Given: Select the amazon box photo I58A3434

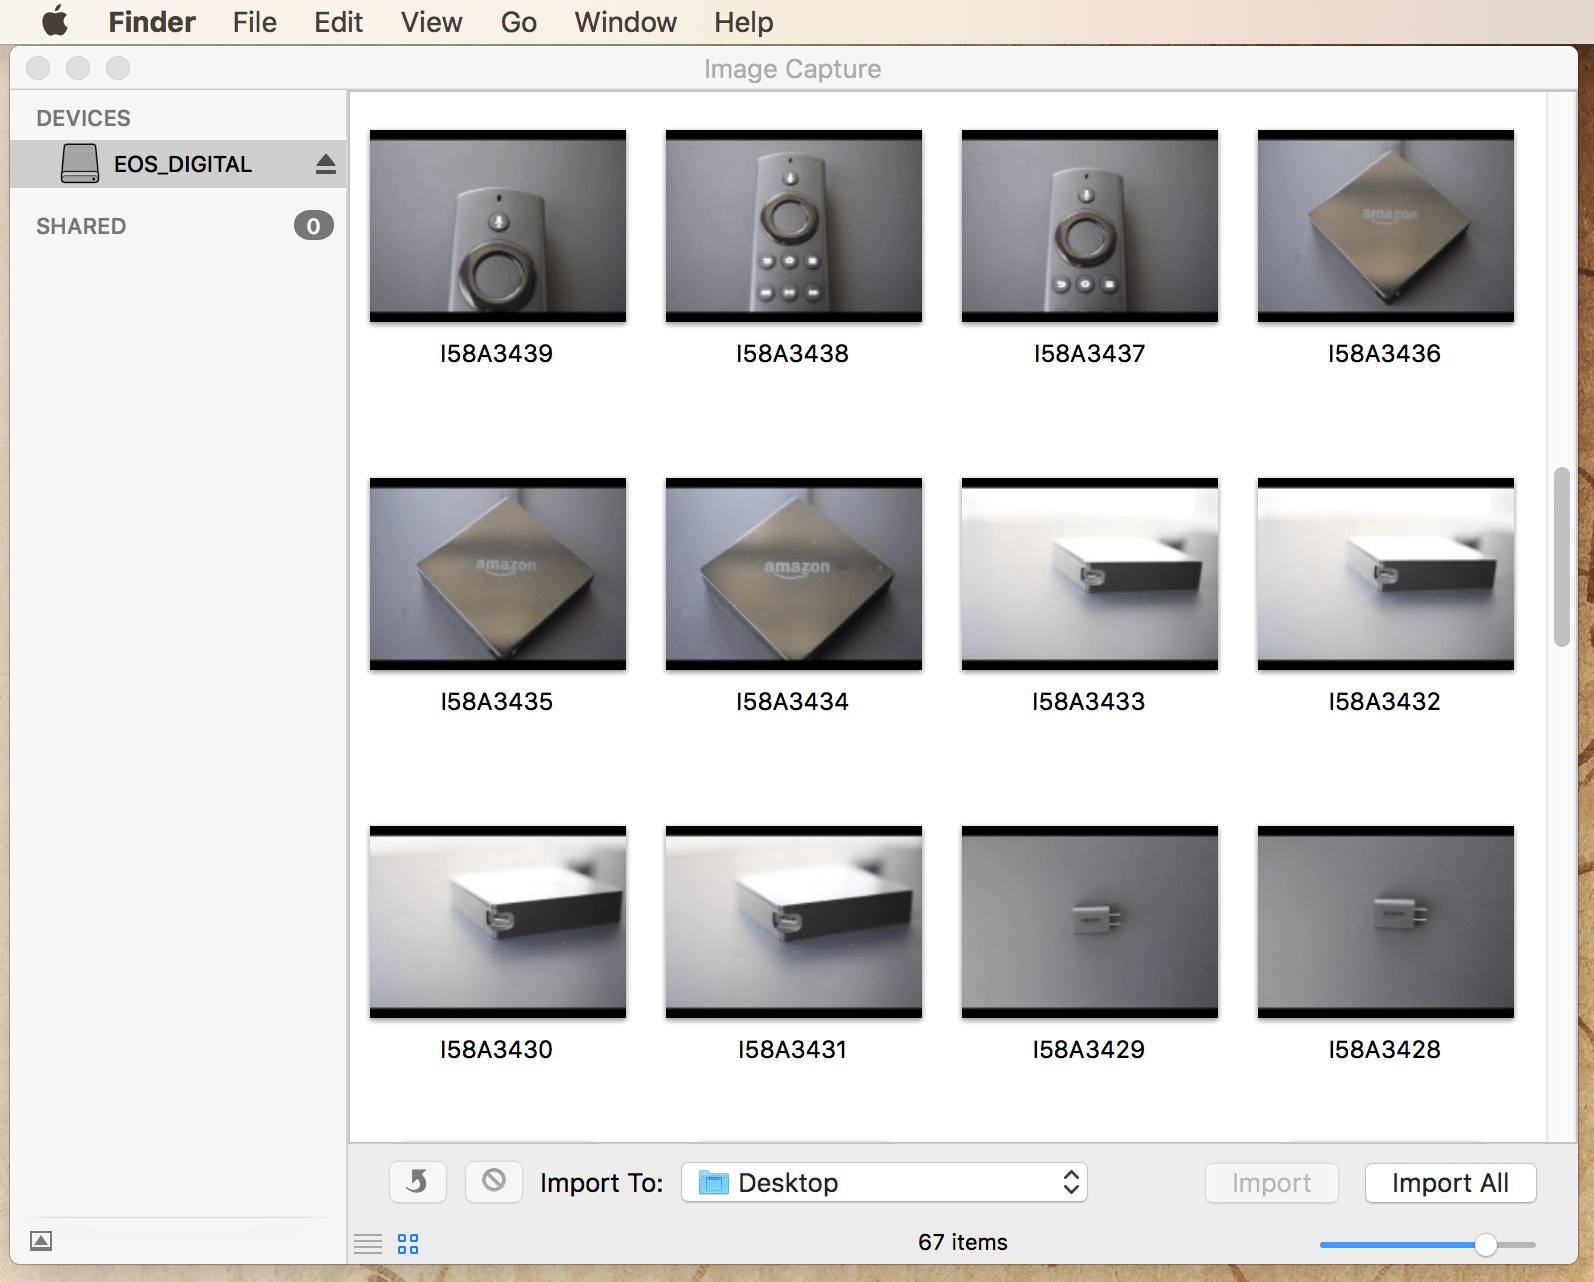Looking at the screenshot, I should 794,574.
